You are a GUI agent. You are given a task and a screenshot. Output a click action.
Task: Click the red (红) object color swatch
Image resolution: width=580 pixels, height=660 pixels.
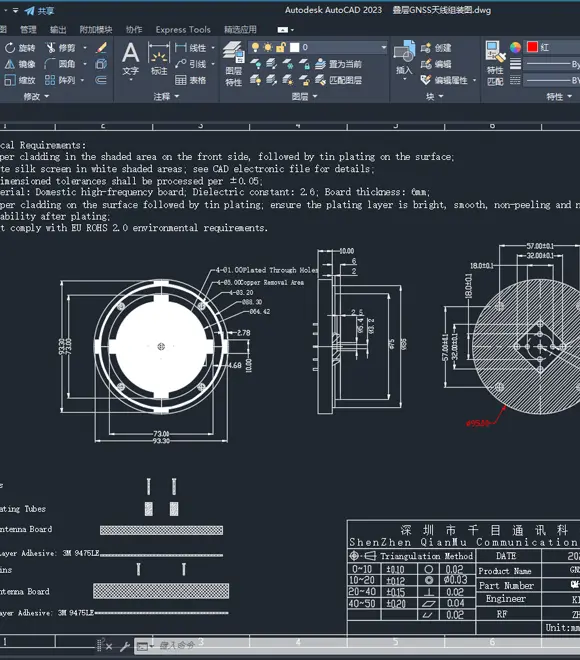532,47
